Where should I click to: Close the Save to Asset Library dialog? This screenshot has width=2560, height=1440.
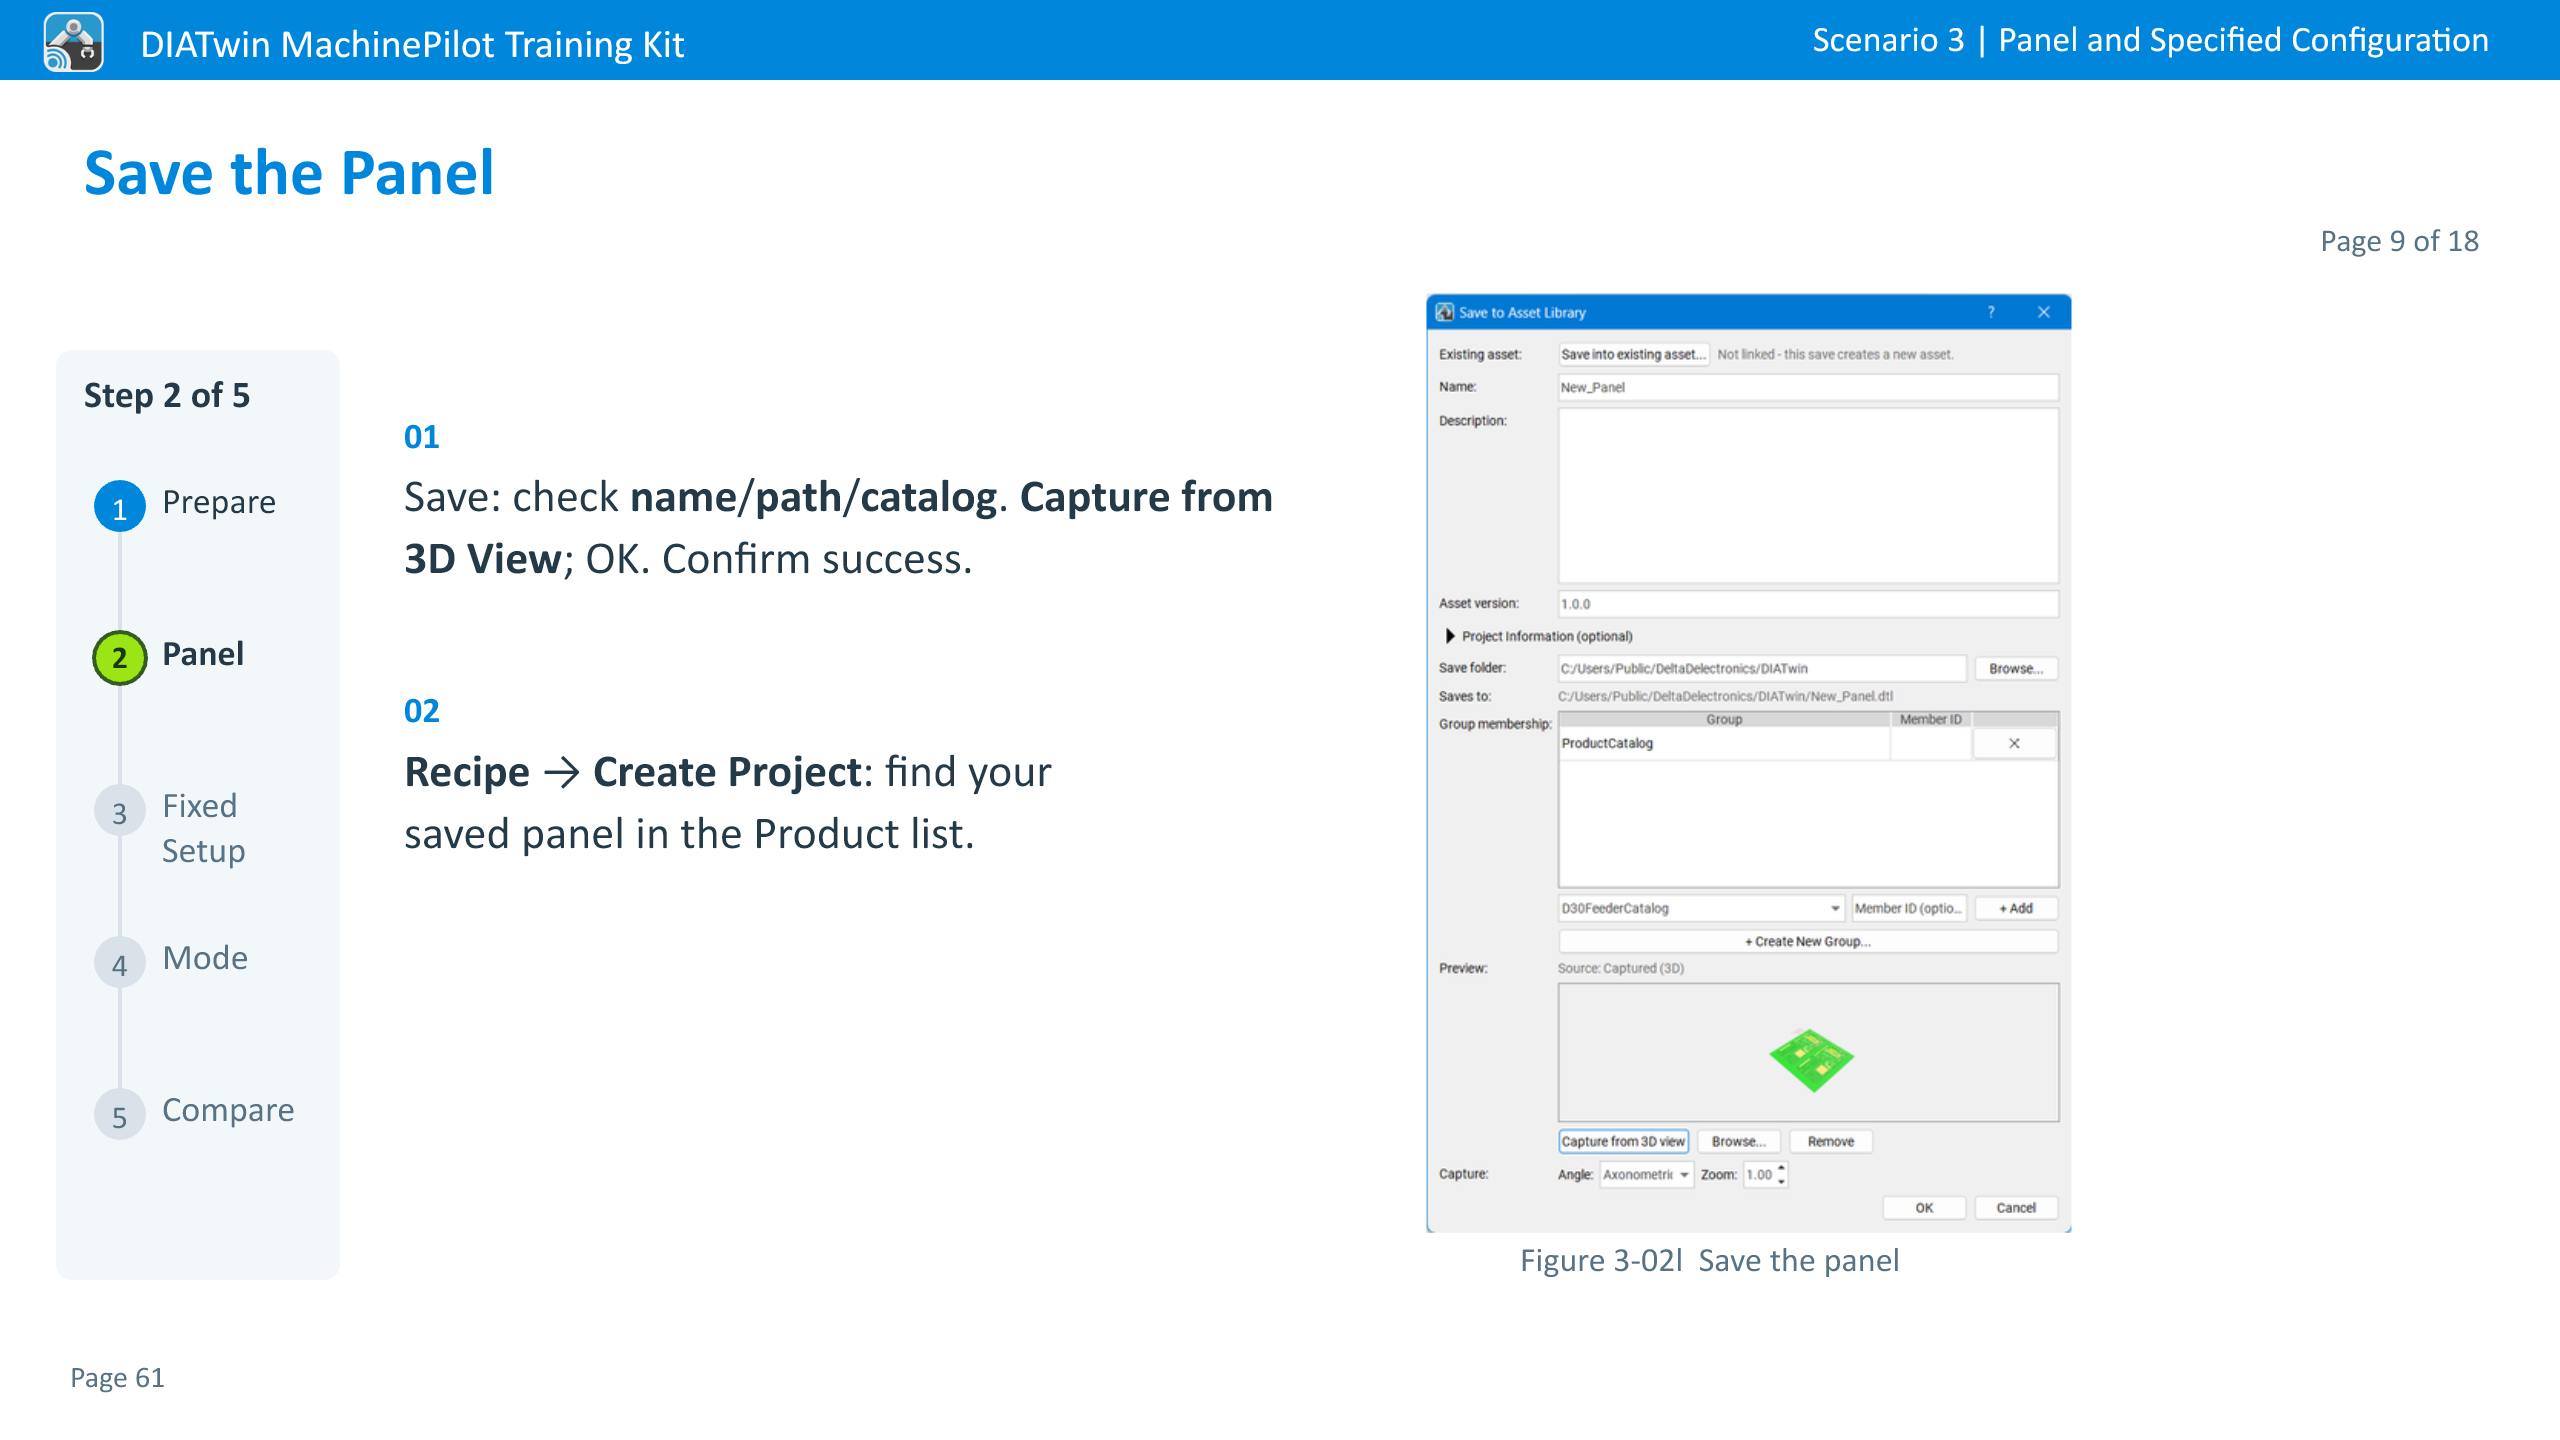tap(2044, 312)
